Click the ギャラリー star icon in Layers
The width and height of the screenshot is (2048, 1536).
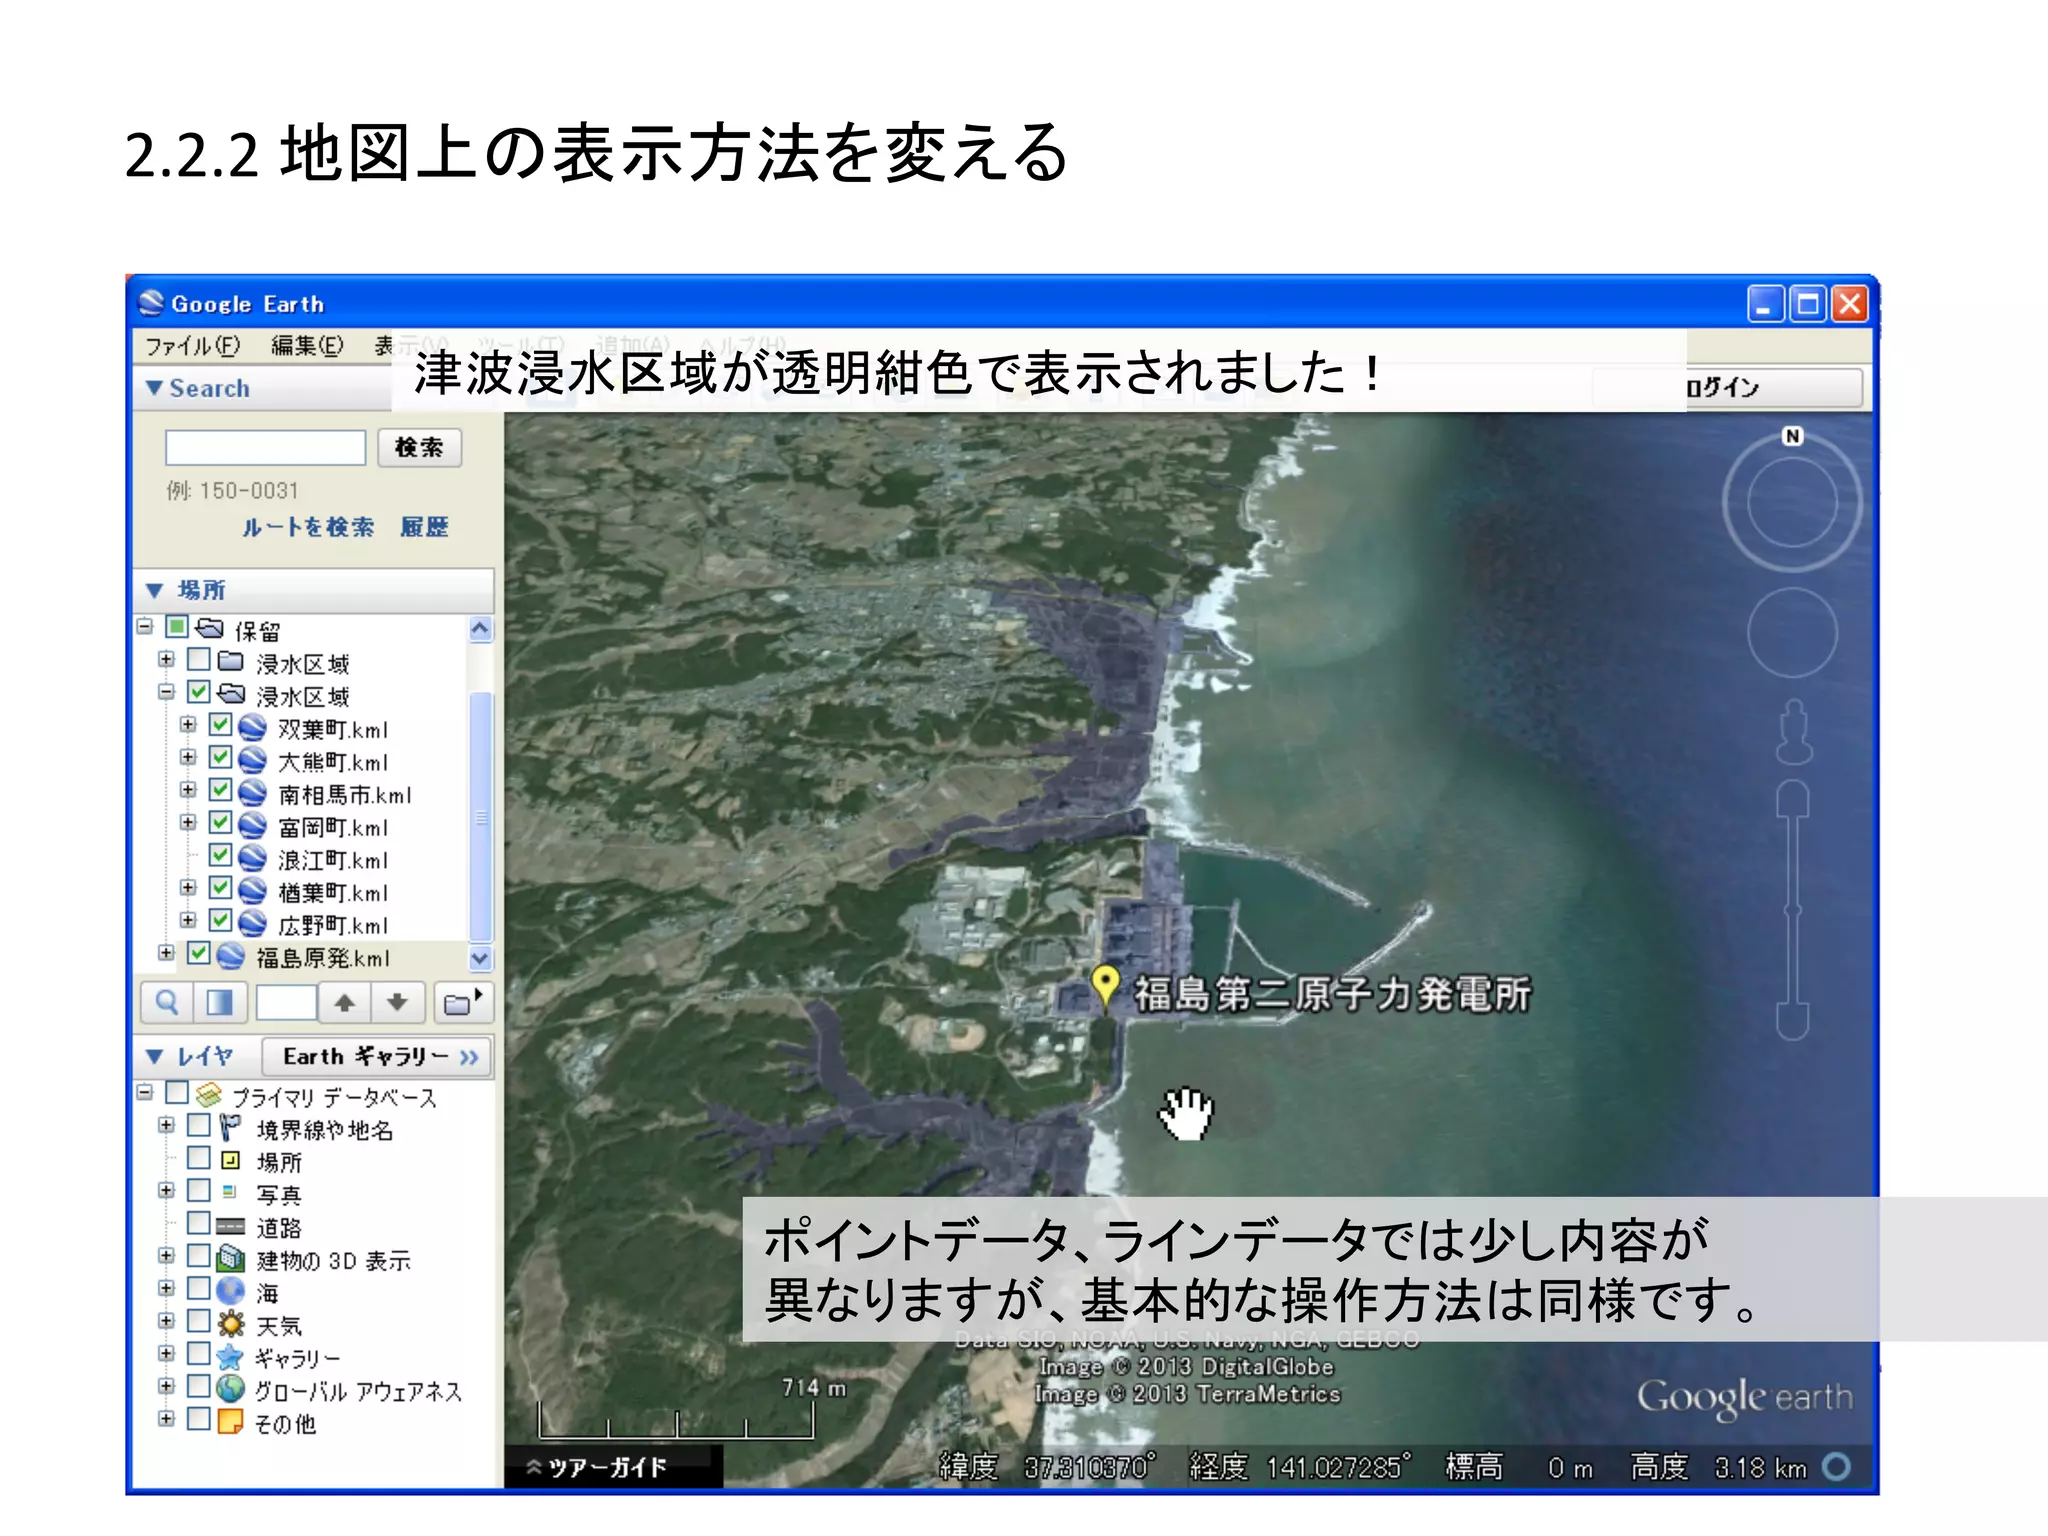point(231,1357)
